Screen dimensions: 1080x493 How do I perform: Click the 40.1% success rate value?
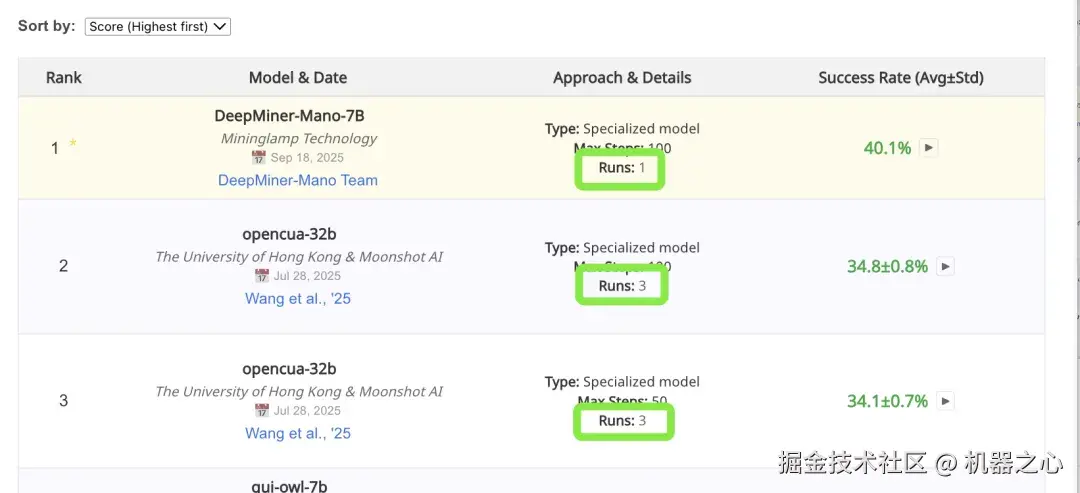point(887,148)
